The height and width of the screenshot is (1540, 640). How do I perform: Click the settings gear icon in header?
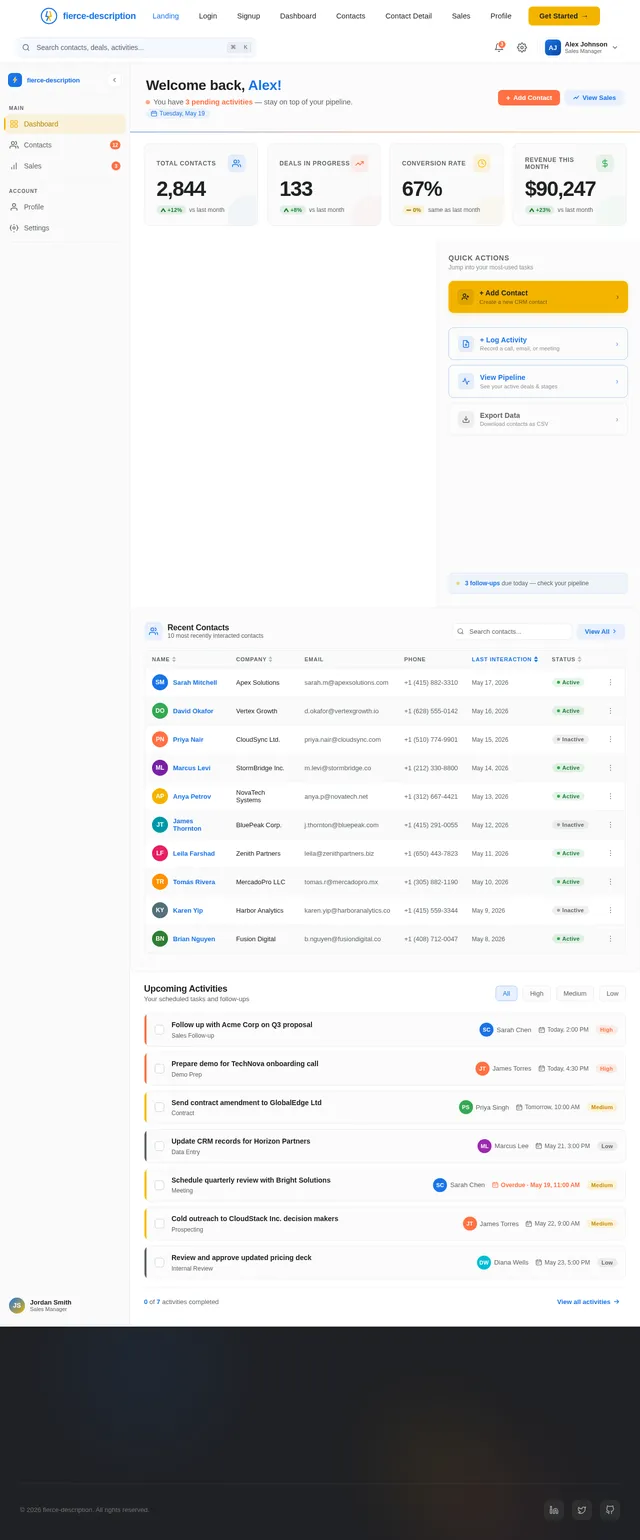click(522, 47)
